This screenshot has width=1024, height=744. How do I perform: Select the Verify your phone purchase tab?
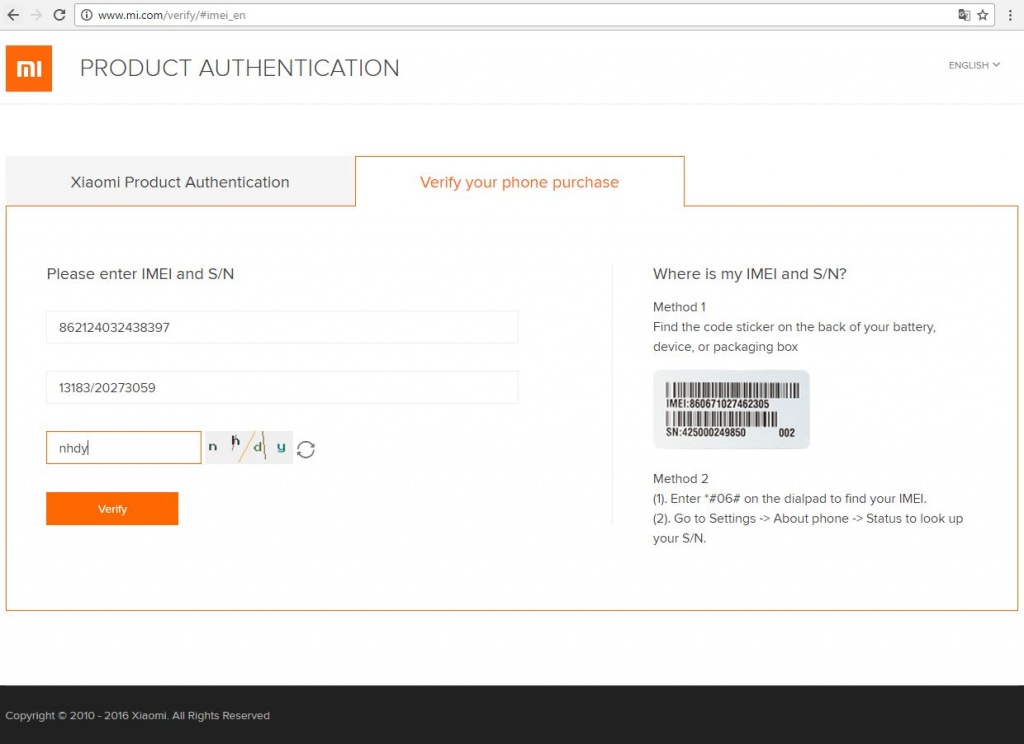tap(520, 182)
